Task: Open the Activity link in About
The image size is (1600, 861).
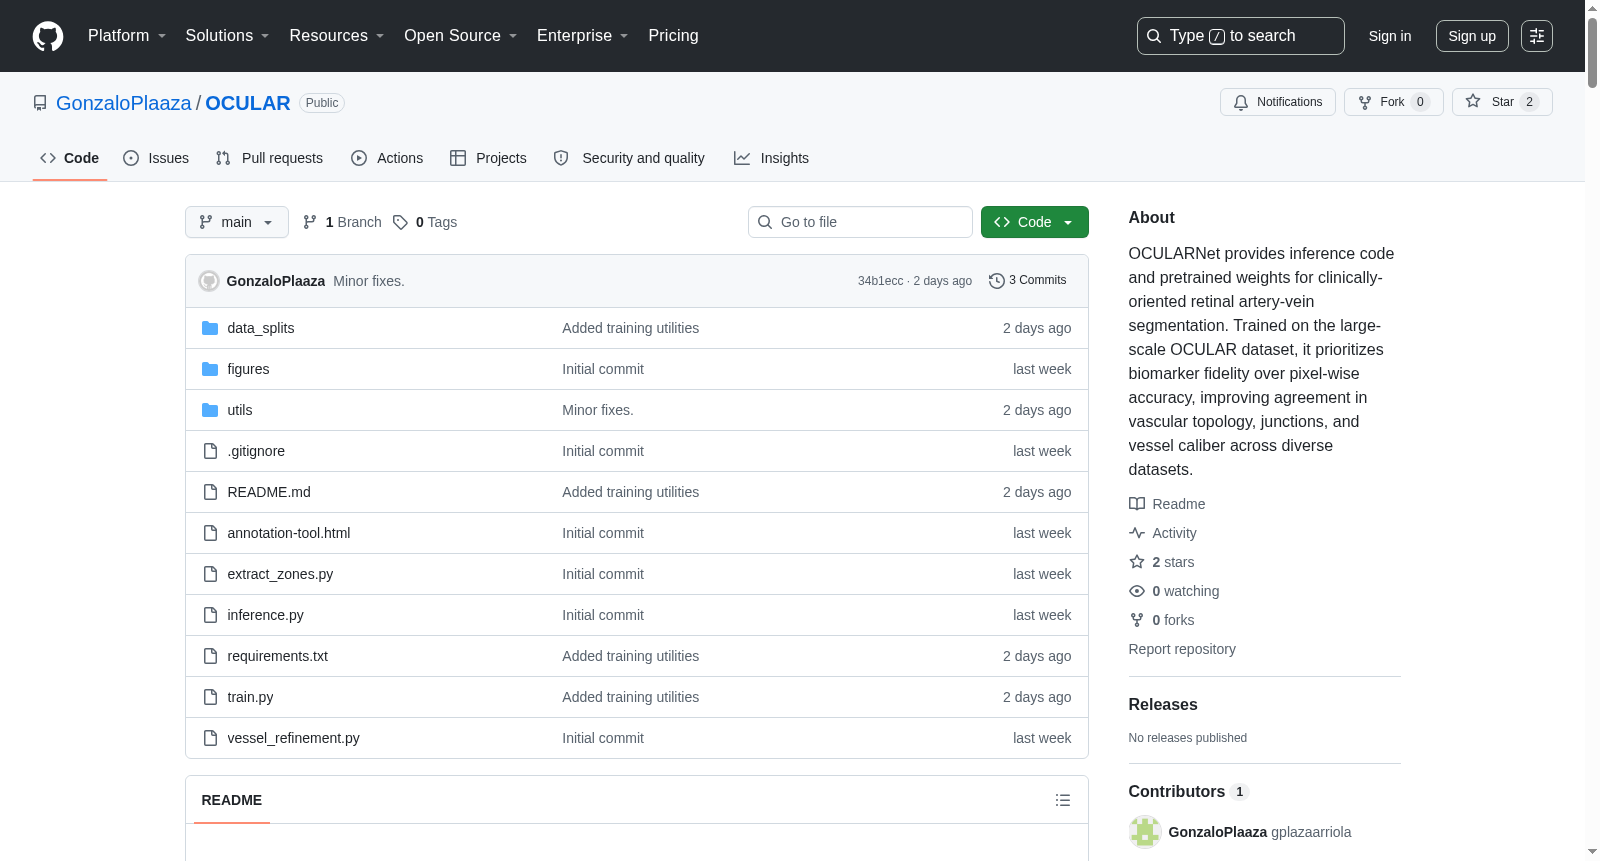Action: (1163, 533)
